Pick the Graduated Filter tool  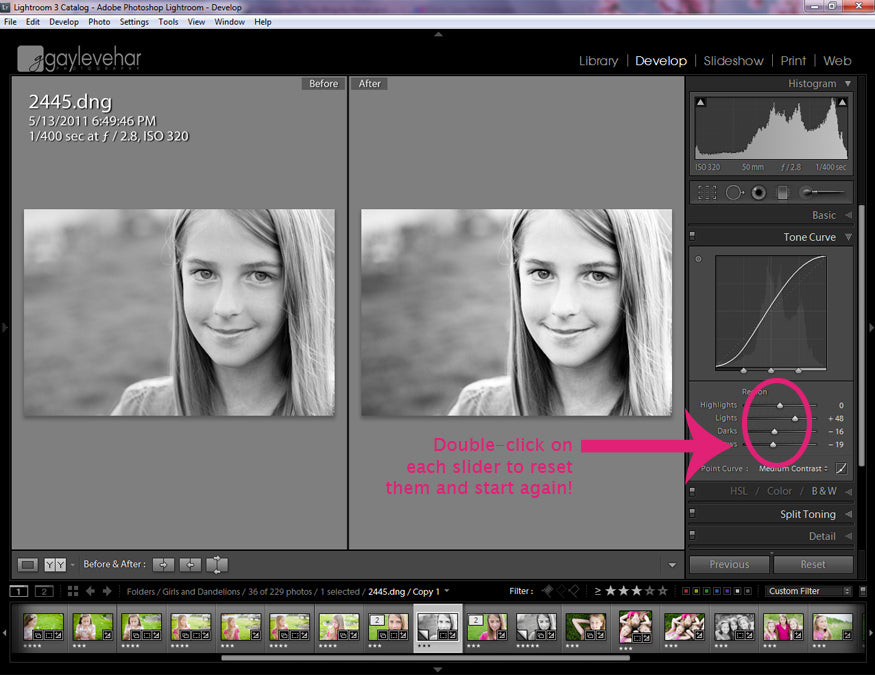783,192
